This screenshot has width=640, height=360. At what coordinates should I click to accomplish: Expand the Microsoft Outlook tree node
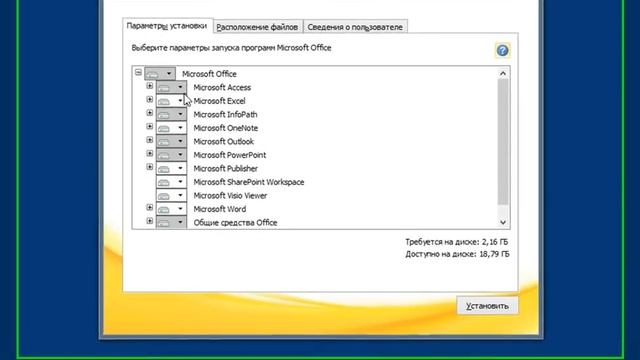click(x=150, y=140)
